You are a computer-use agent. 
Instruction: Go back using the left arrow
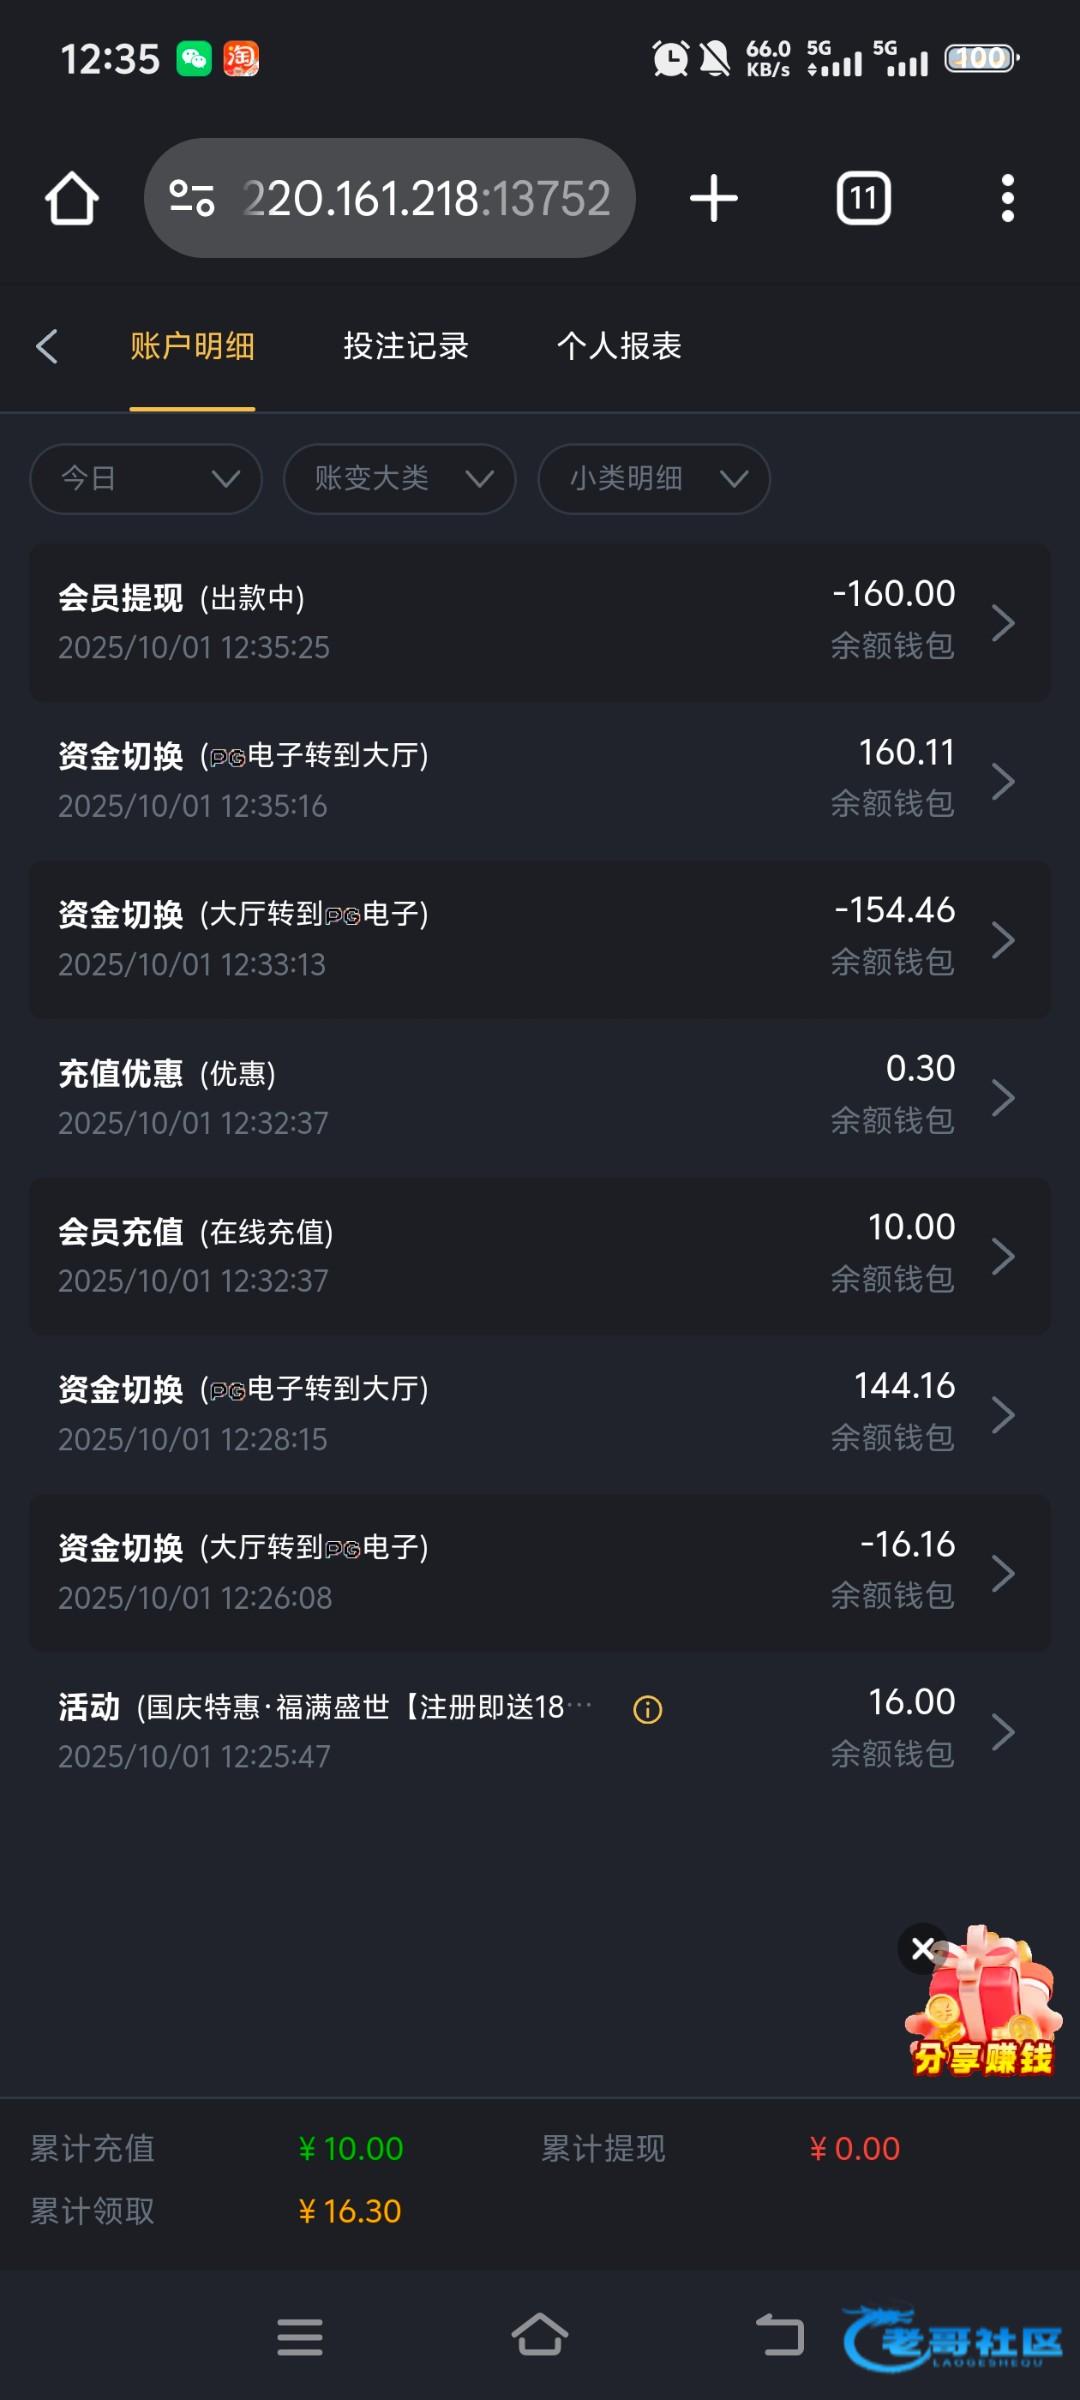[x=47, y=347]
